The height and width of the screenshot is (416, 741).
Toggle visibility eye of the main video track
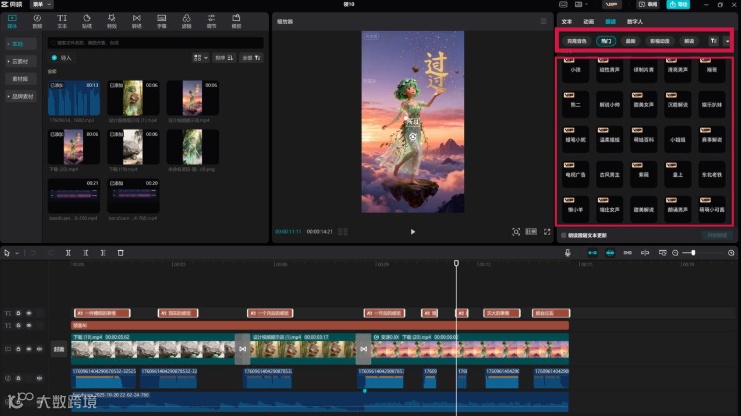(x=29, y=349)
